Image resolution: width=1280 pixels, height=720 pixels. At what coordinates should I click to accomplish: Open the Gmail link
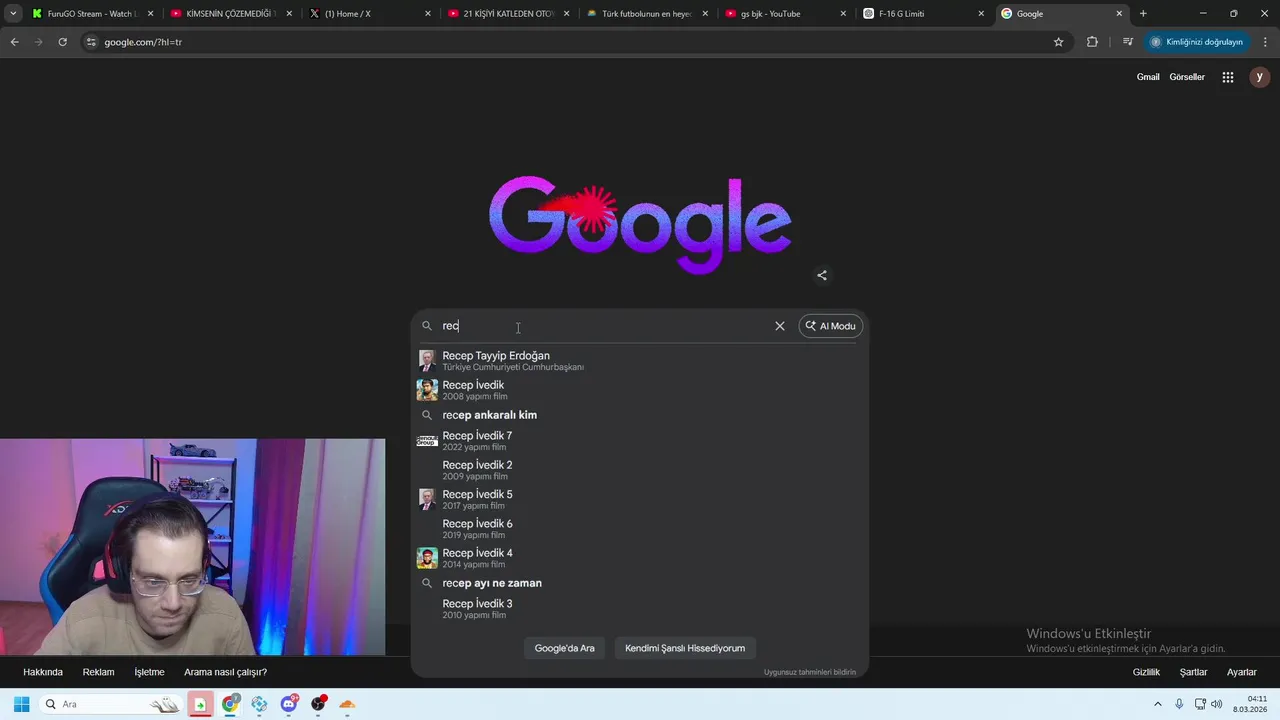point(1148,77)
